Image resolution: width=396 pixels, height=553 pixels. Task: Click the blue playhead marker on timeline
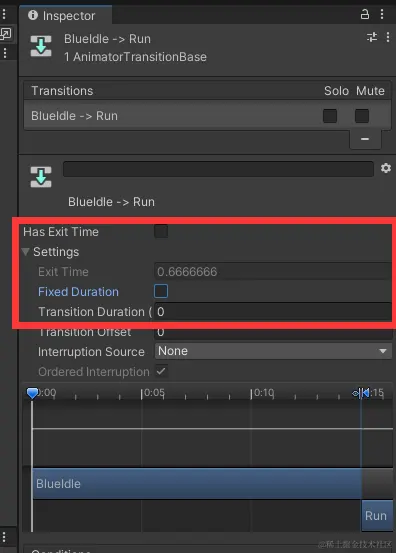pos(32,393)
